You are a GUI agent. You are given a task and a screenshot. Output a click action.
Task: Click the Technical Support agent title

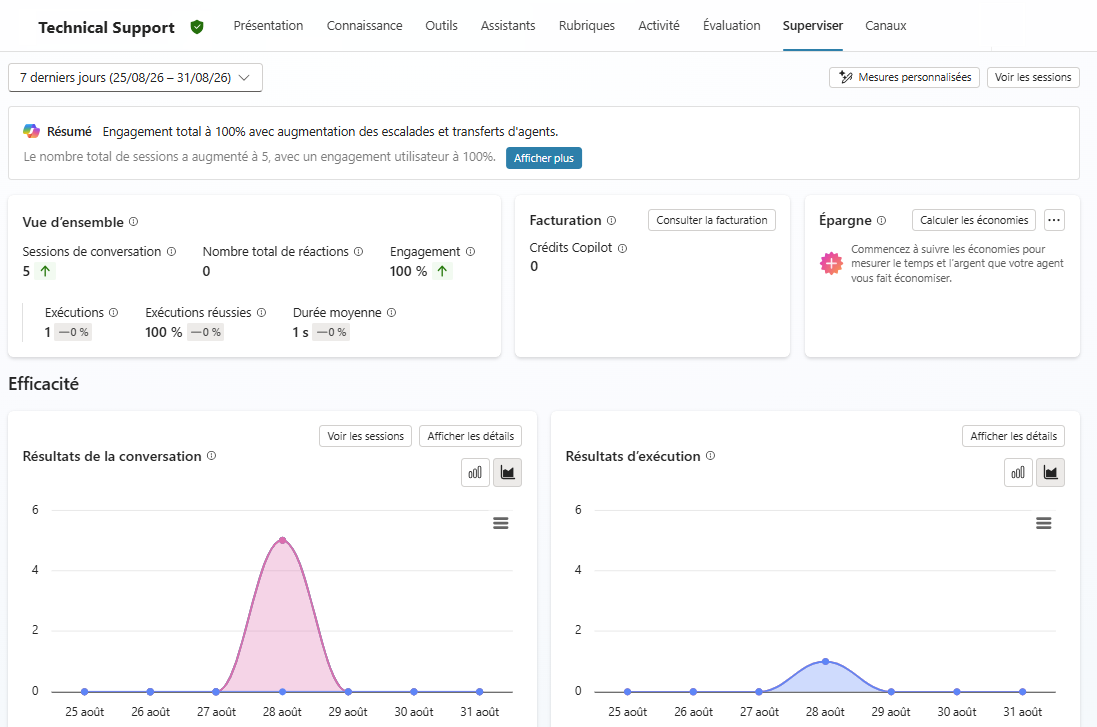(106, 27)
